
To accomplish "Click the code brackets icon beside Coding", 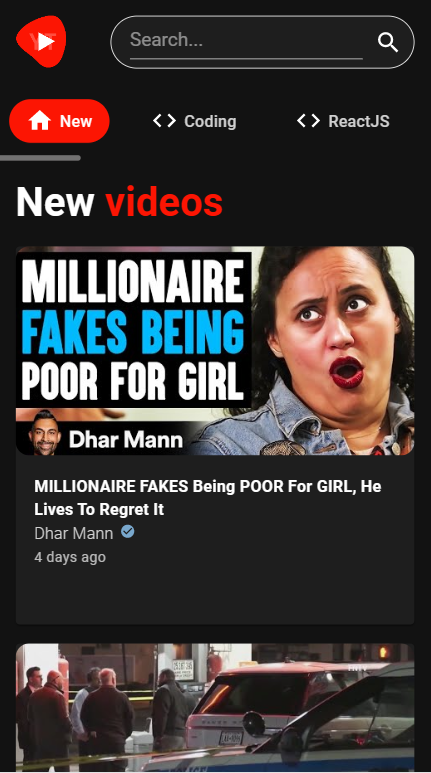I will pyautogui.click(x=164, y=121).
